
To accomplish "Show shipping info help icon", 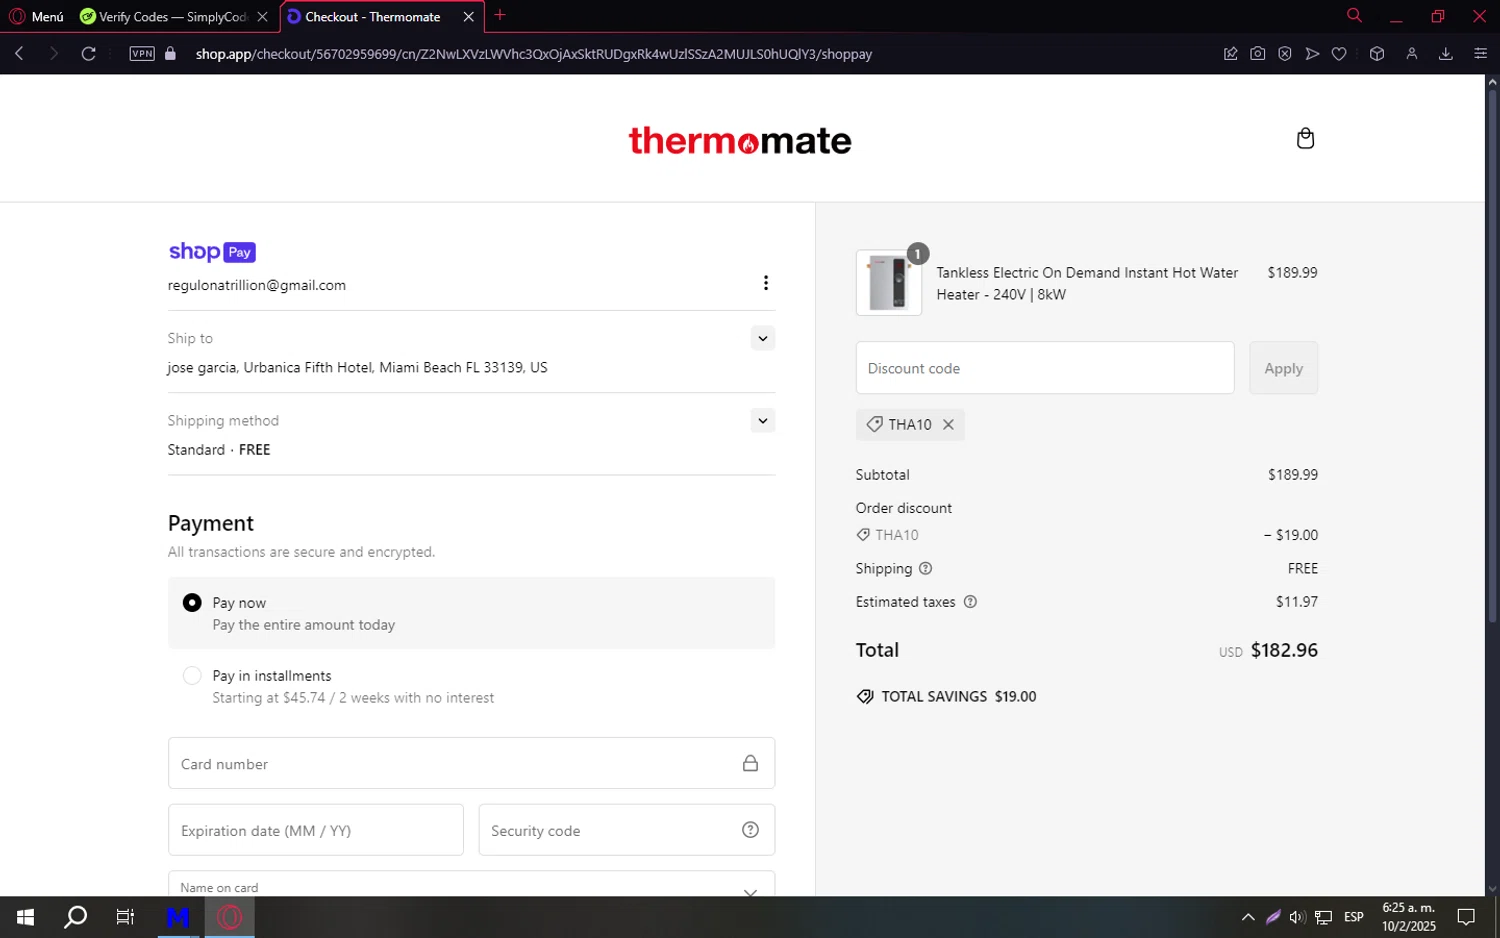I will pos(925,568).
